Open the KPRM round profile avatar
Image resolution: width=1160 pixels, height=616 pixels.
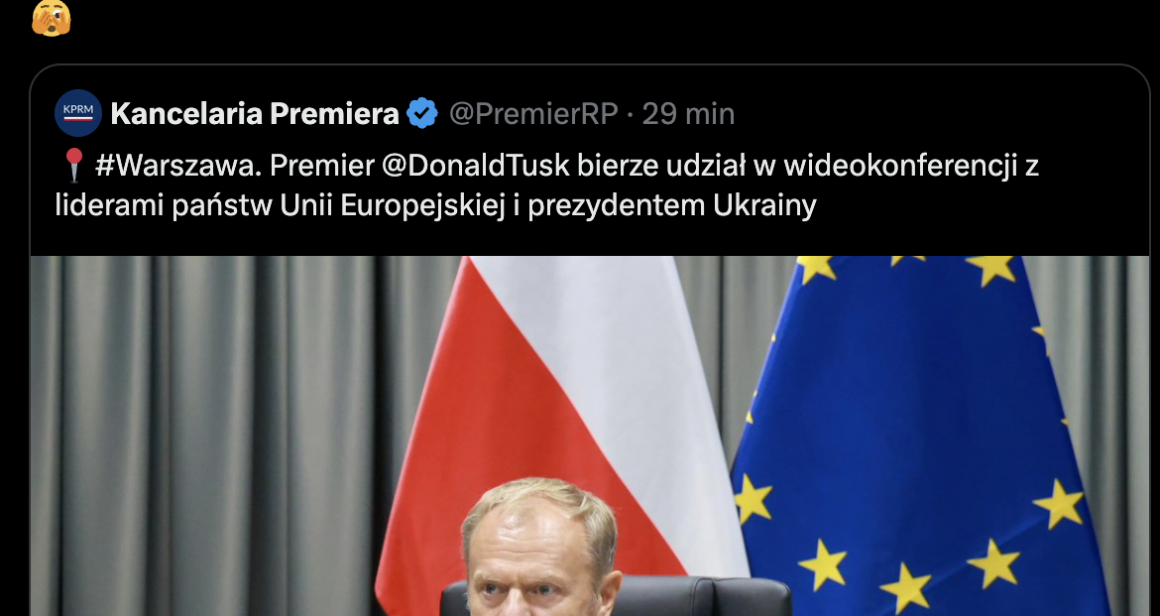click(x=78, y=113)
